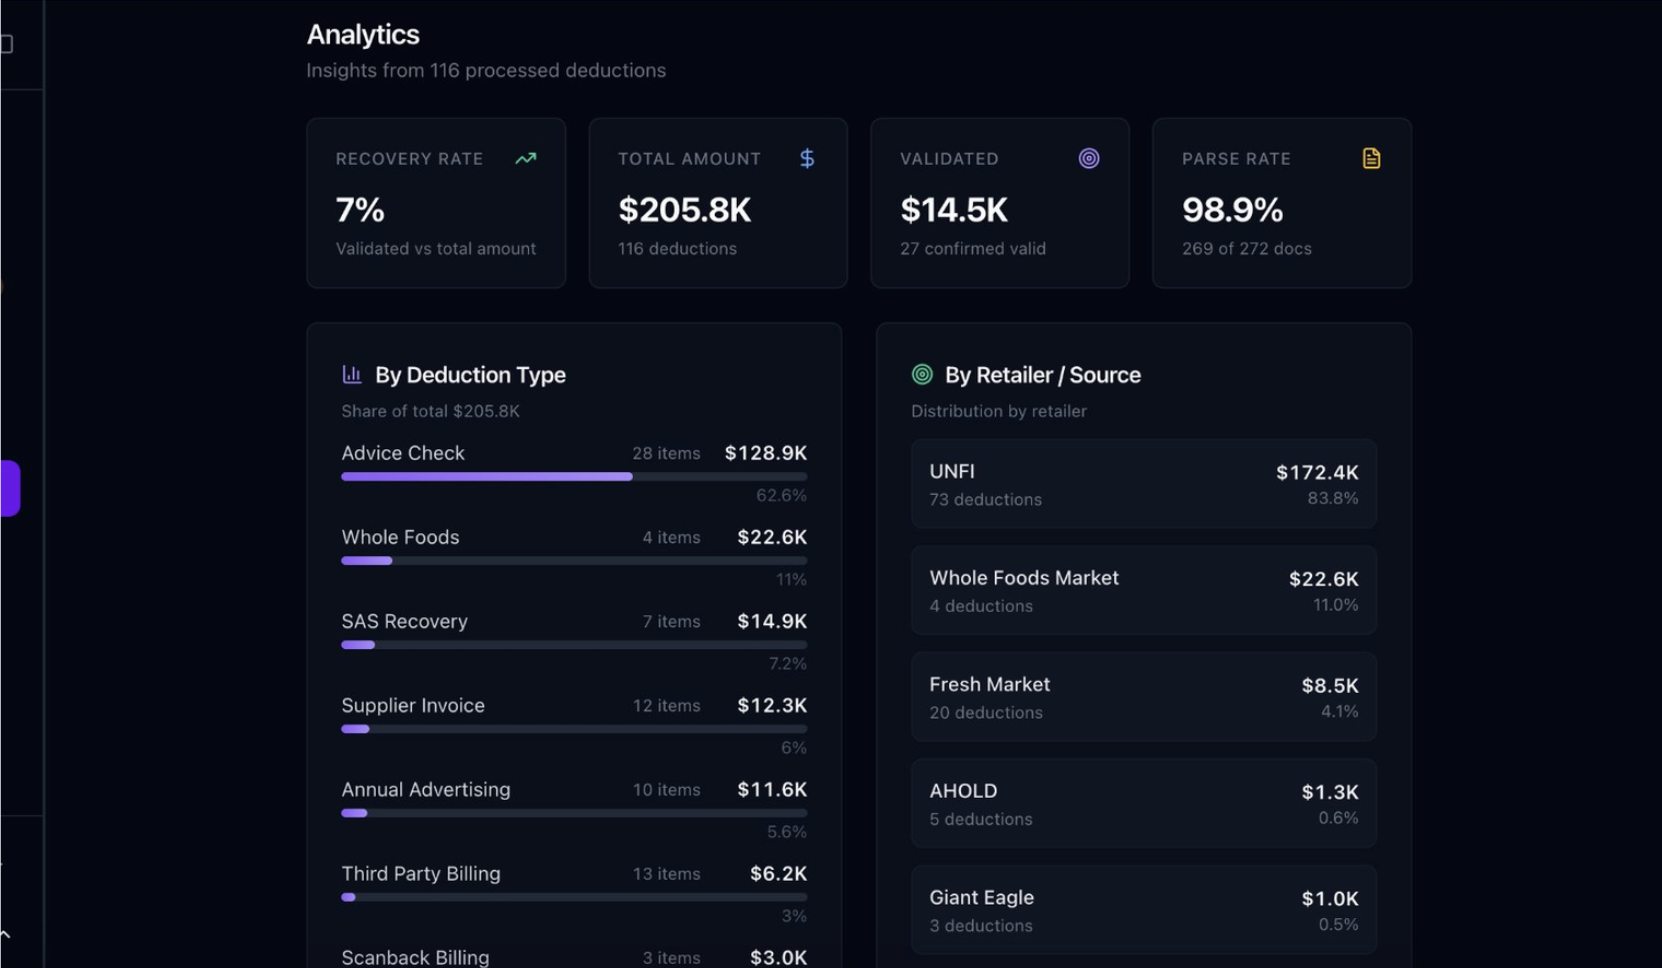Click the "$14.5K" validated value
Image resolution: width=1662 pixels, height=968 pixels.
coord(954,210)
